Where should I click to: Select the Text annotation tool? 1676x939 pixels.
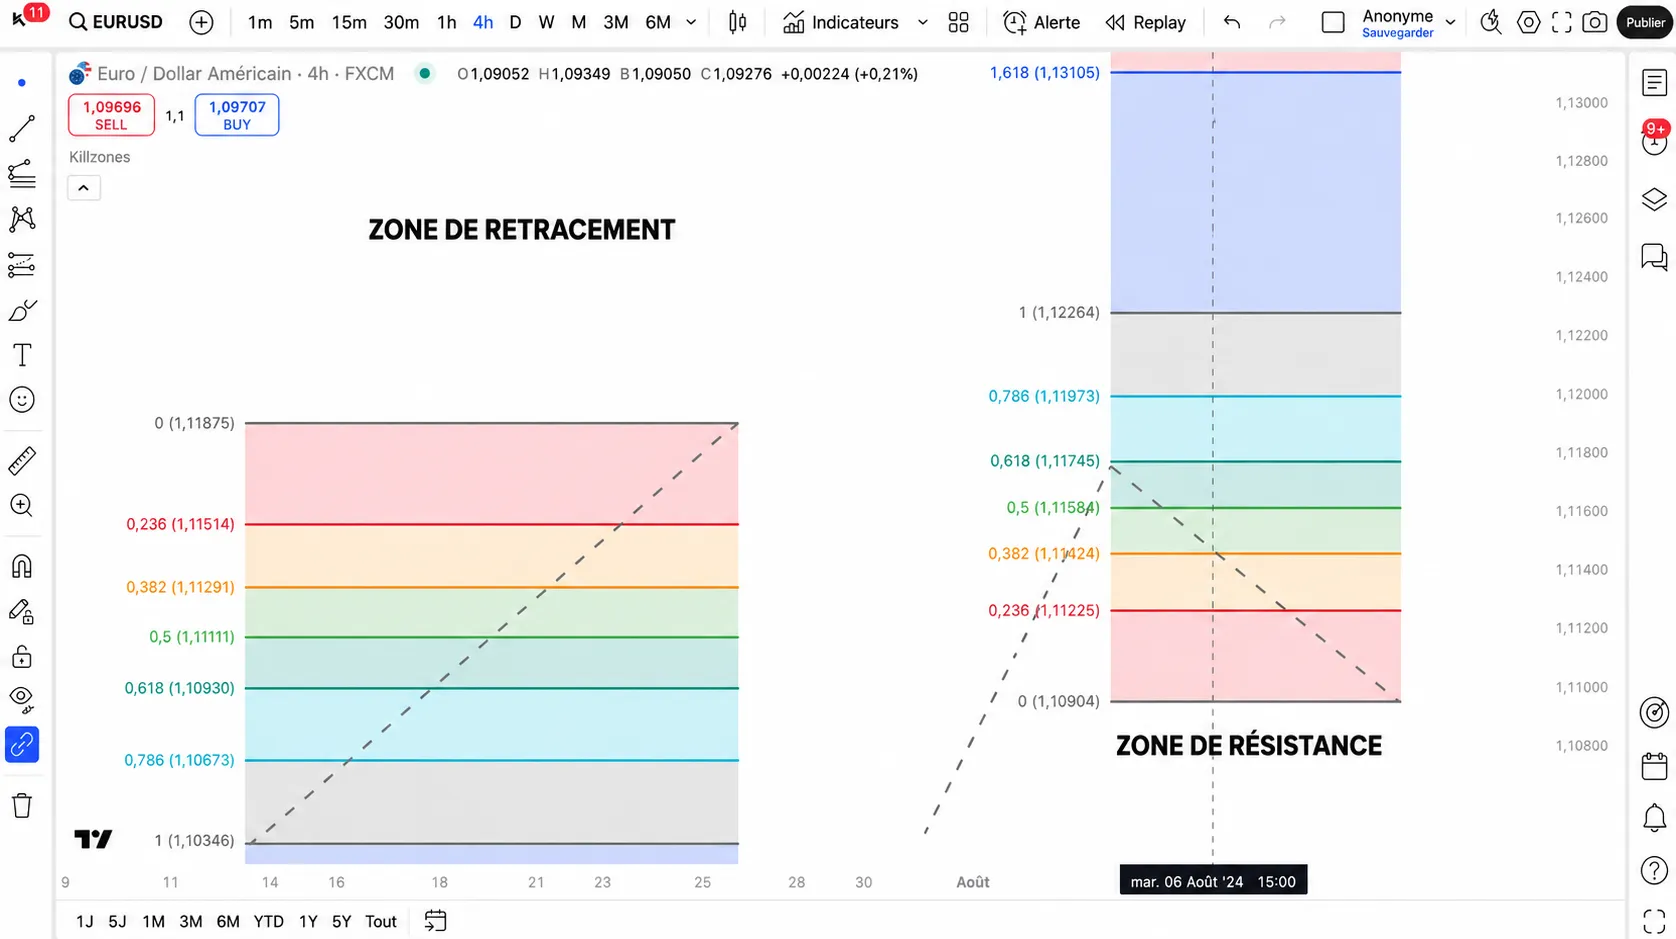coord(22,355)
